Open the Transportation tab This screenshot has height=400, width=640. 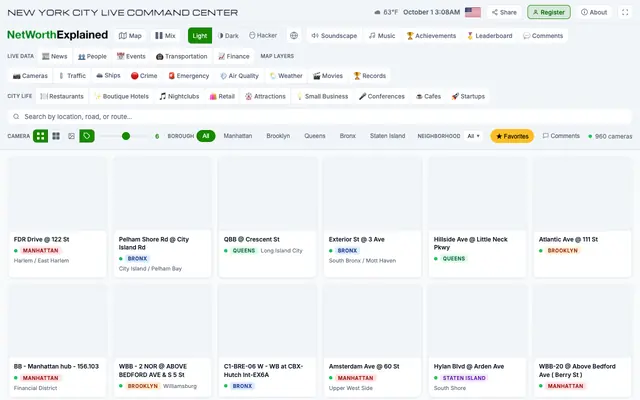point(182,56)
